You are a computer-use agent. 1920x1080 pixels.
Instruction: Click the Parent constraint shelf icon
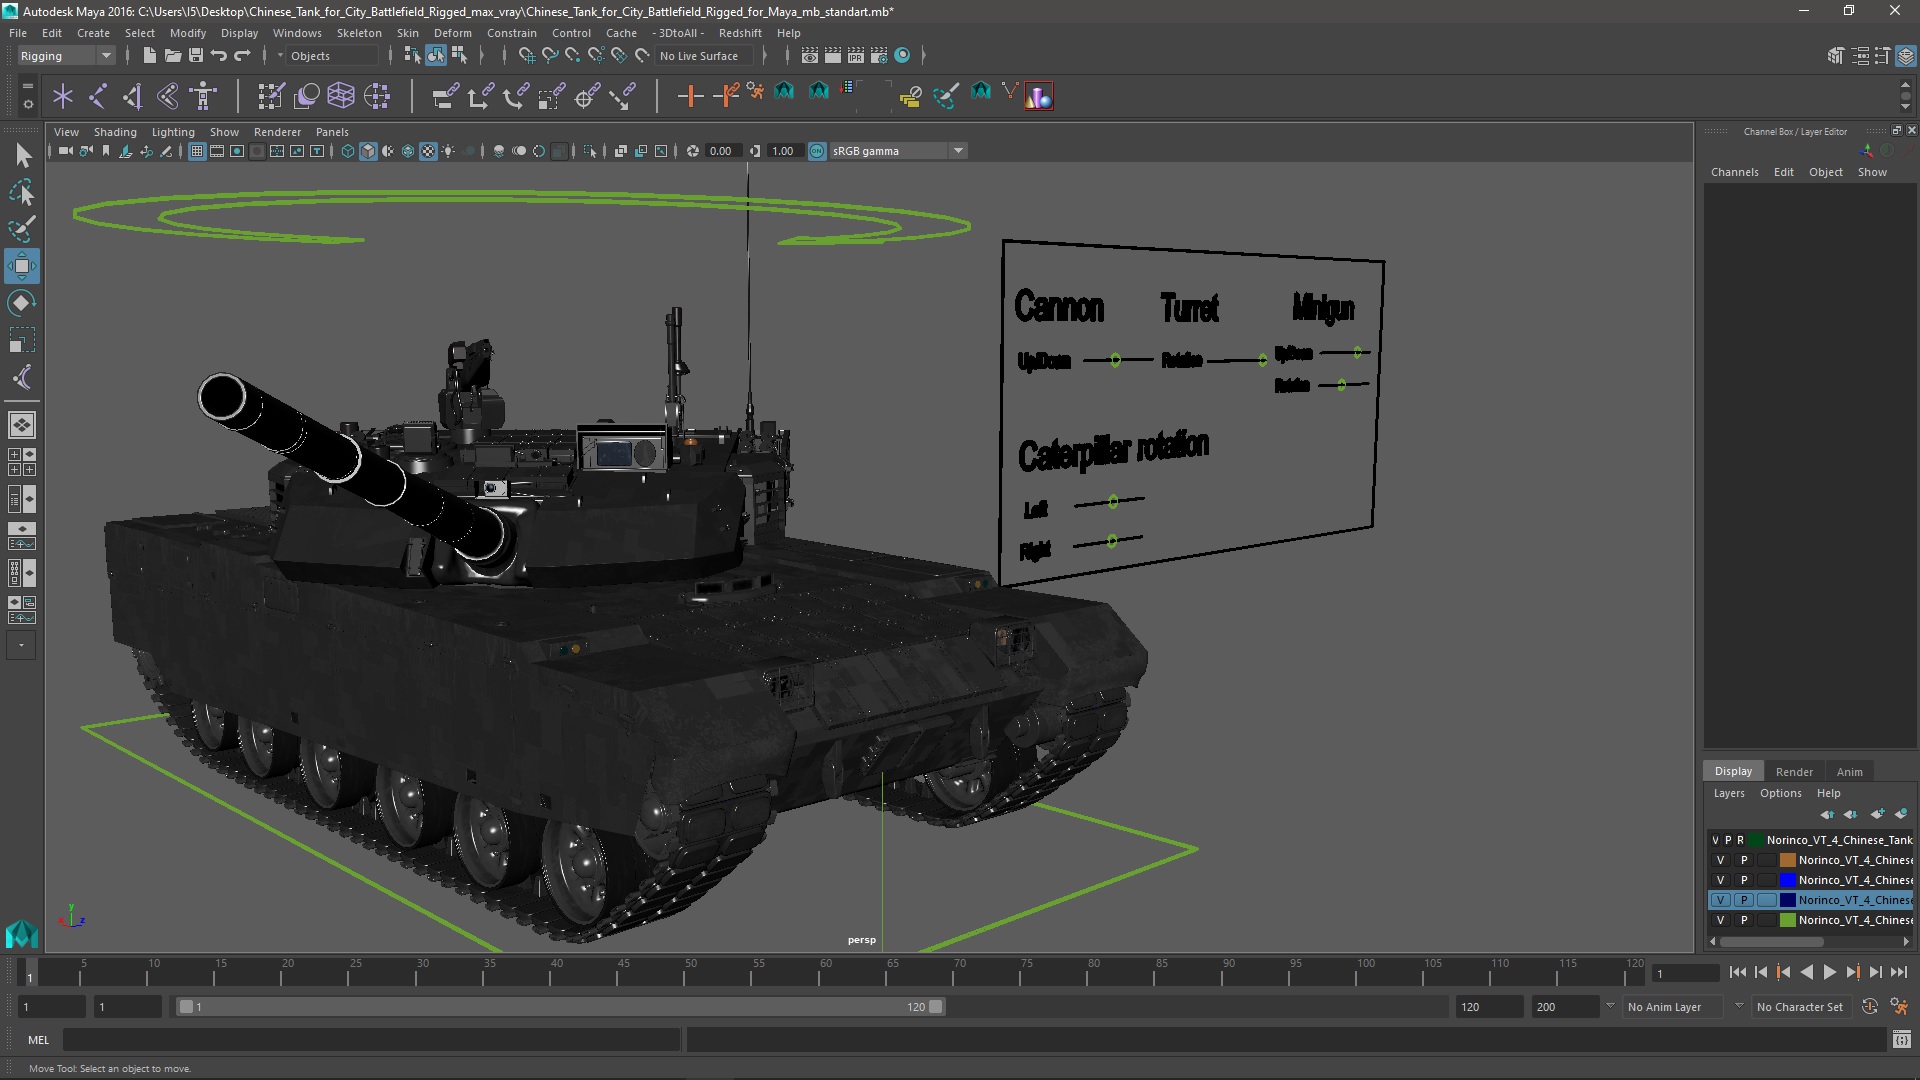[446, 96]
